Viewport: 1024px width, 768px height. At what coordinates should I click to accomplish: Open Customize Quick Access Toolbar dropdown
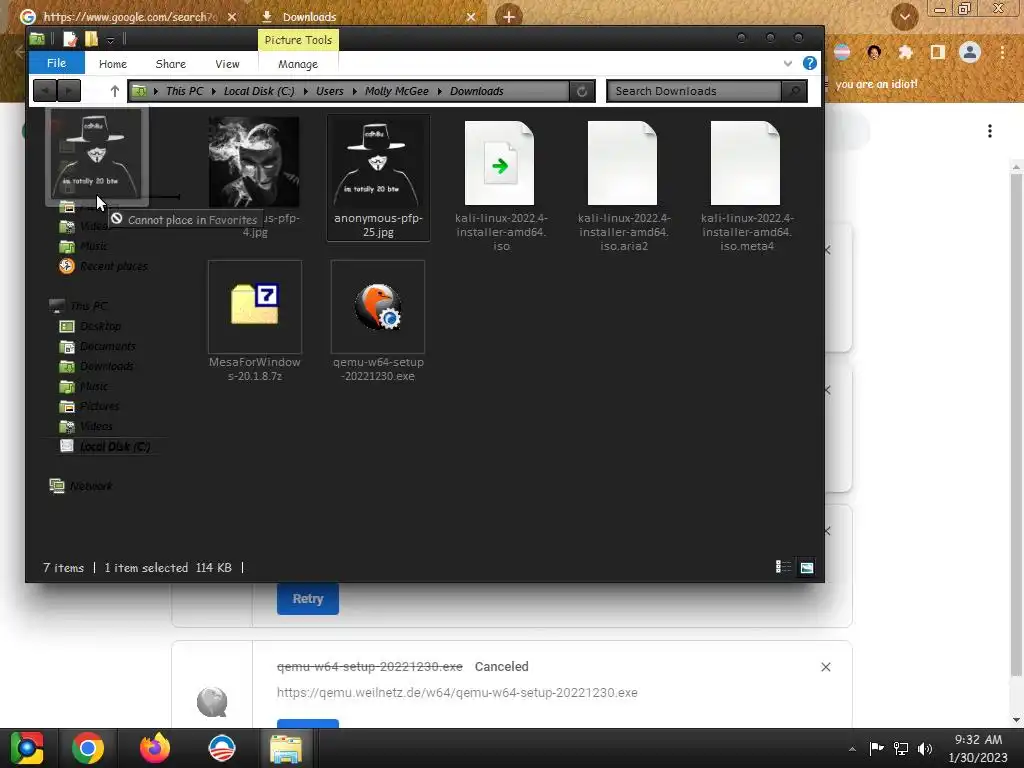click(x=110, y=40)
